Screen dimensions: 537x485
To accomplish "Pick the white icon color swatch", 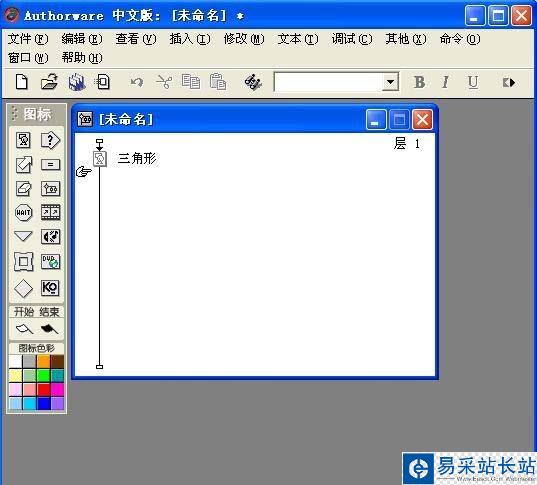I will 15,361.
